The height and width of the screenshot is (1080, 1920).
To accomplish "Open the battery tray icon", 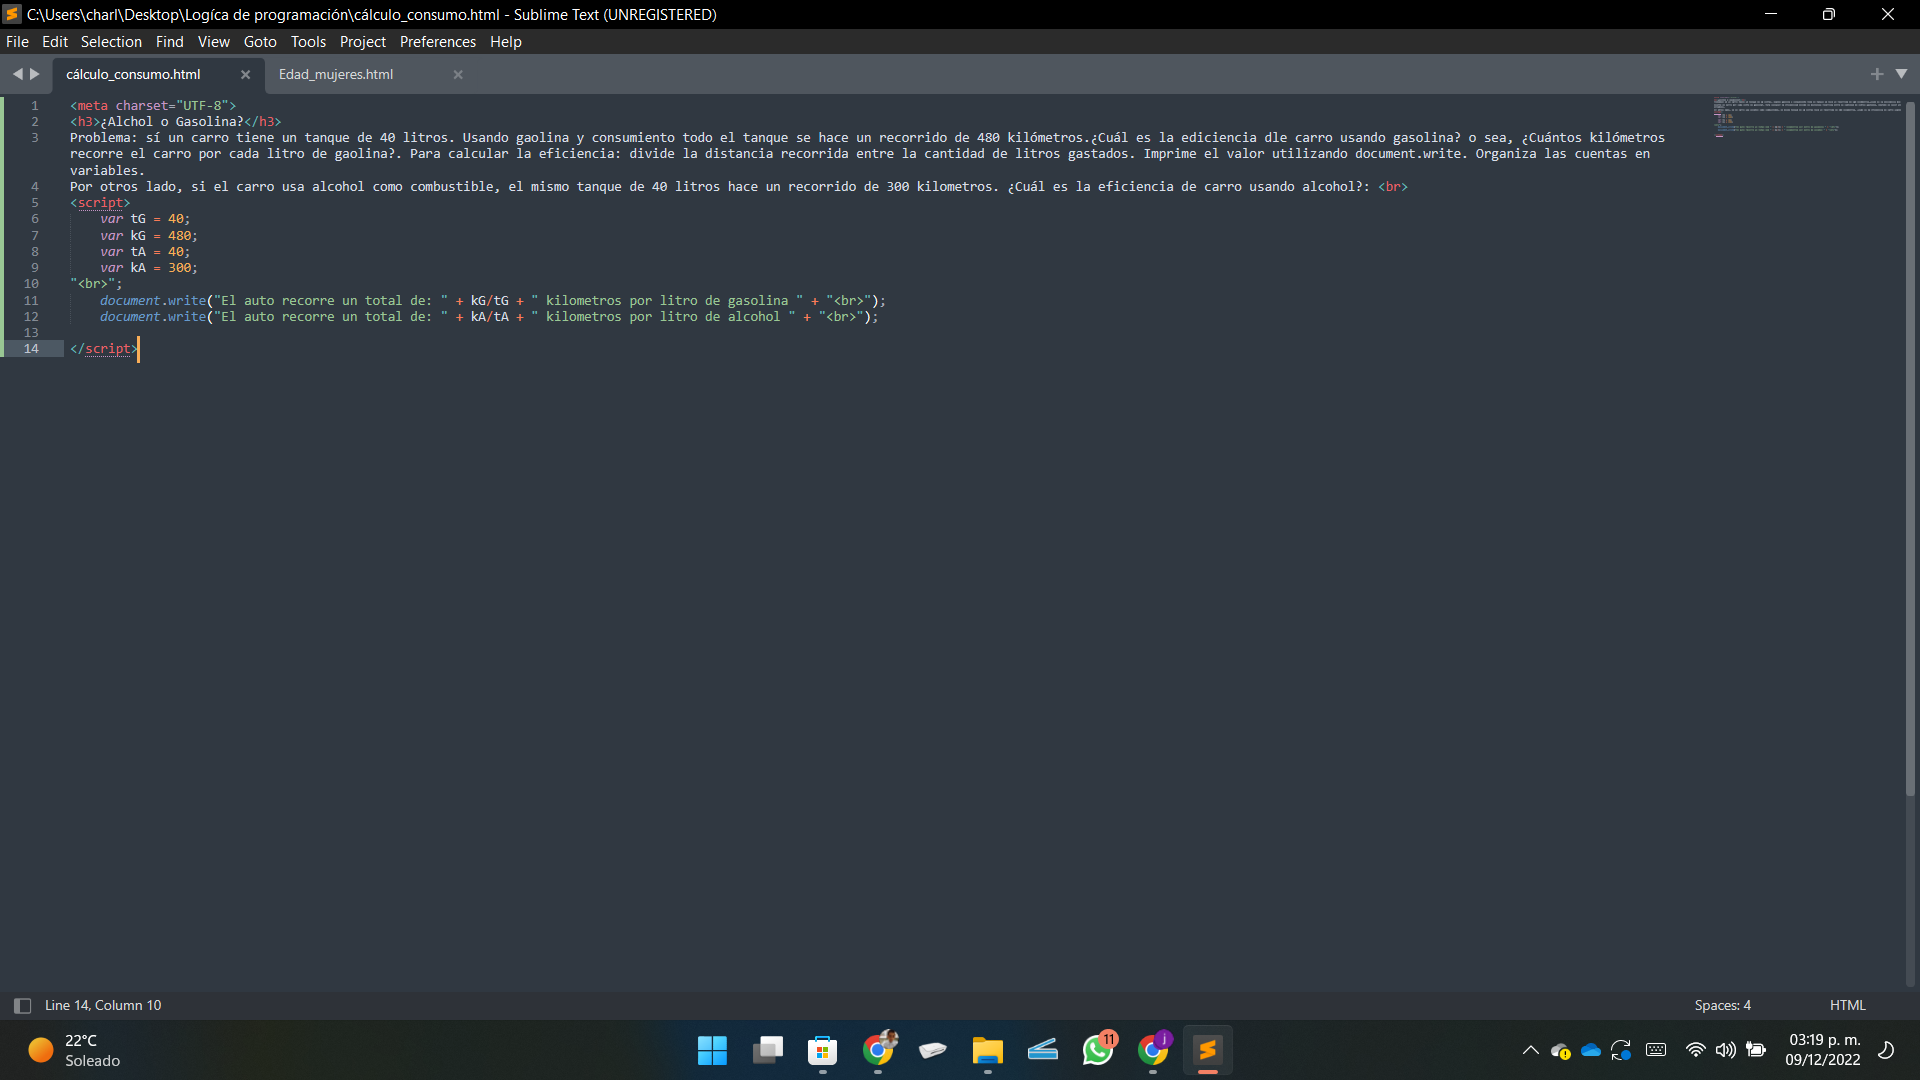I will tap(1756, 1050).
